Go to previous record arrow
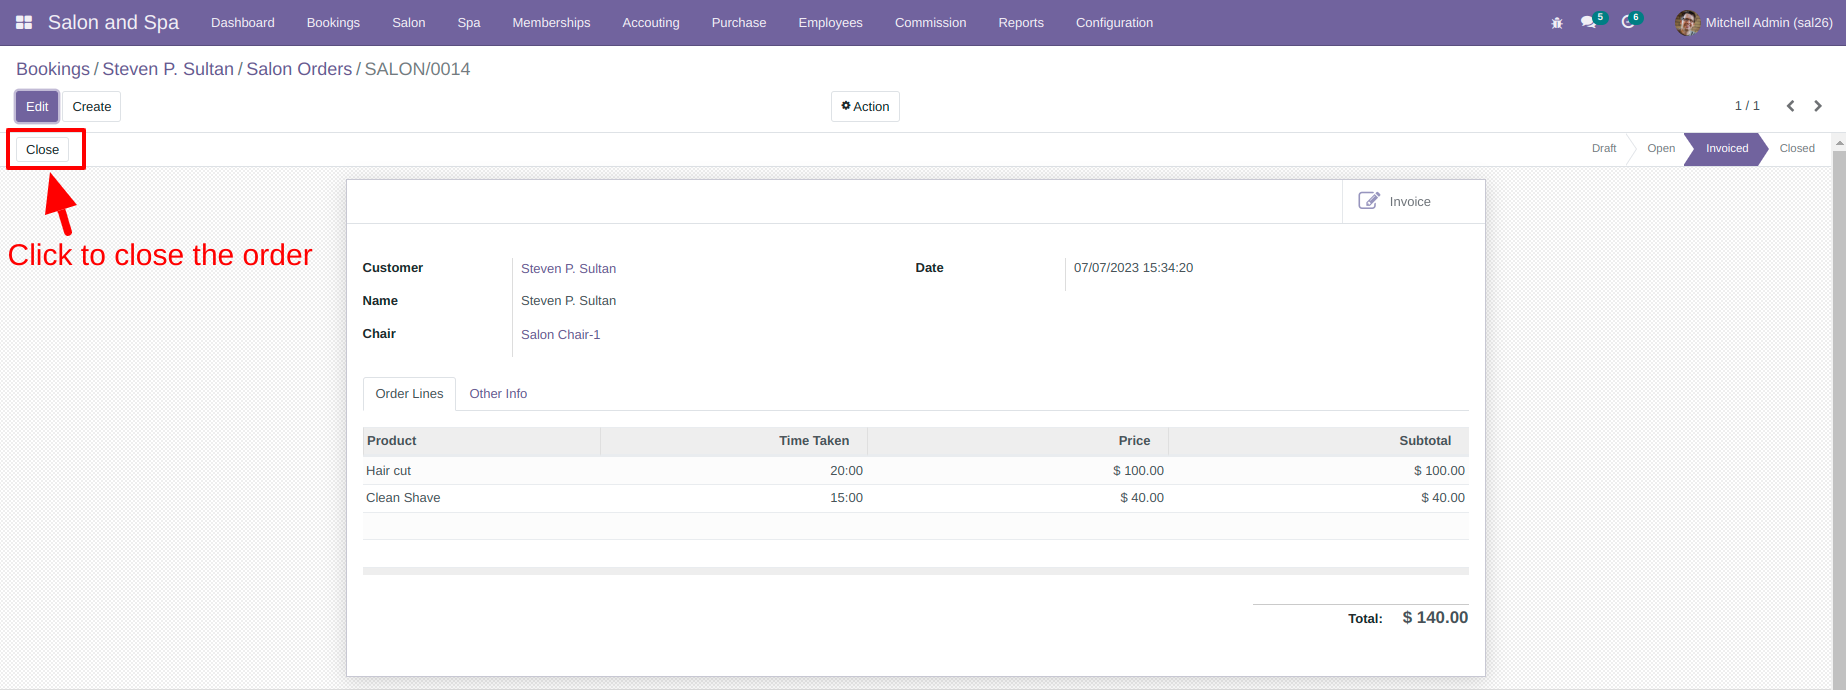 pos(1790,106)
